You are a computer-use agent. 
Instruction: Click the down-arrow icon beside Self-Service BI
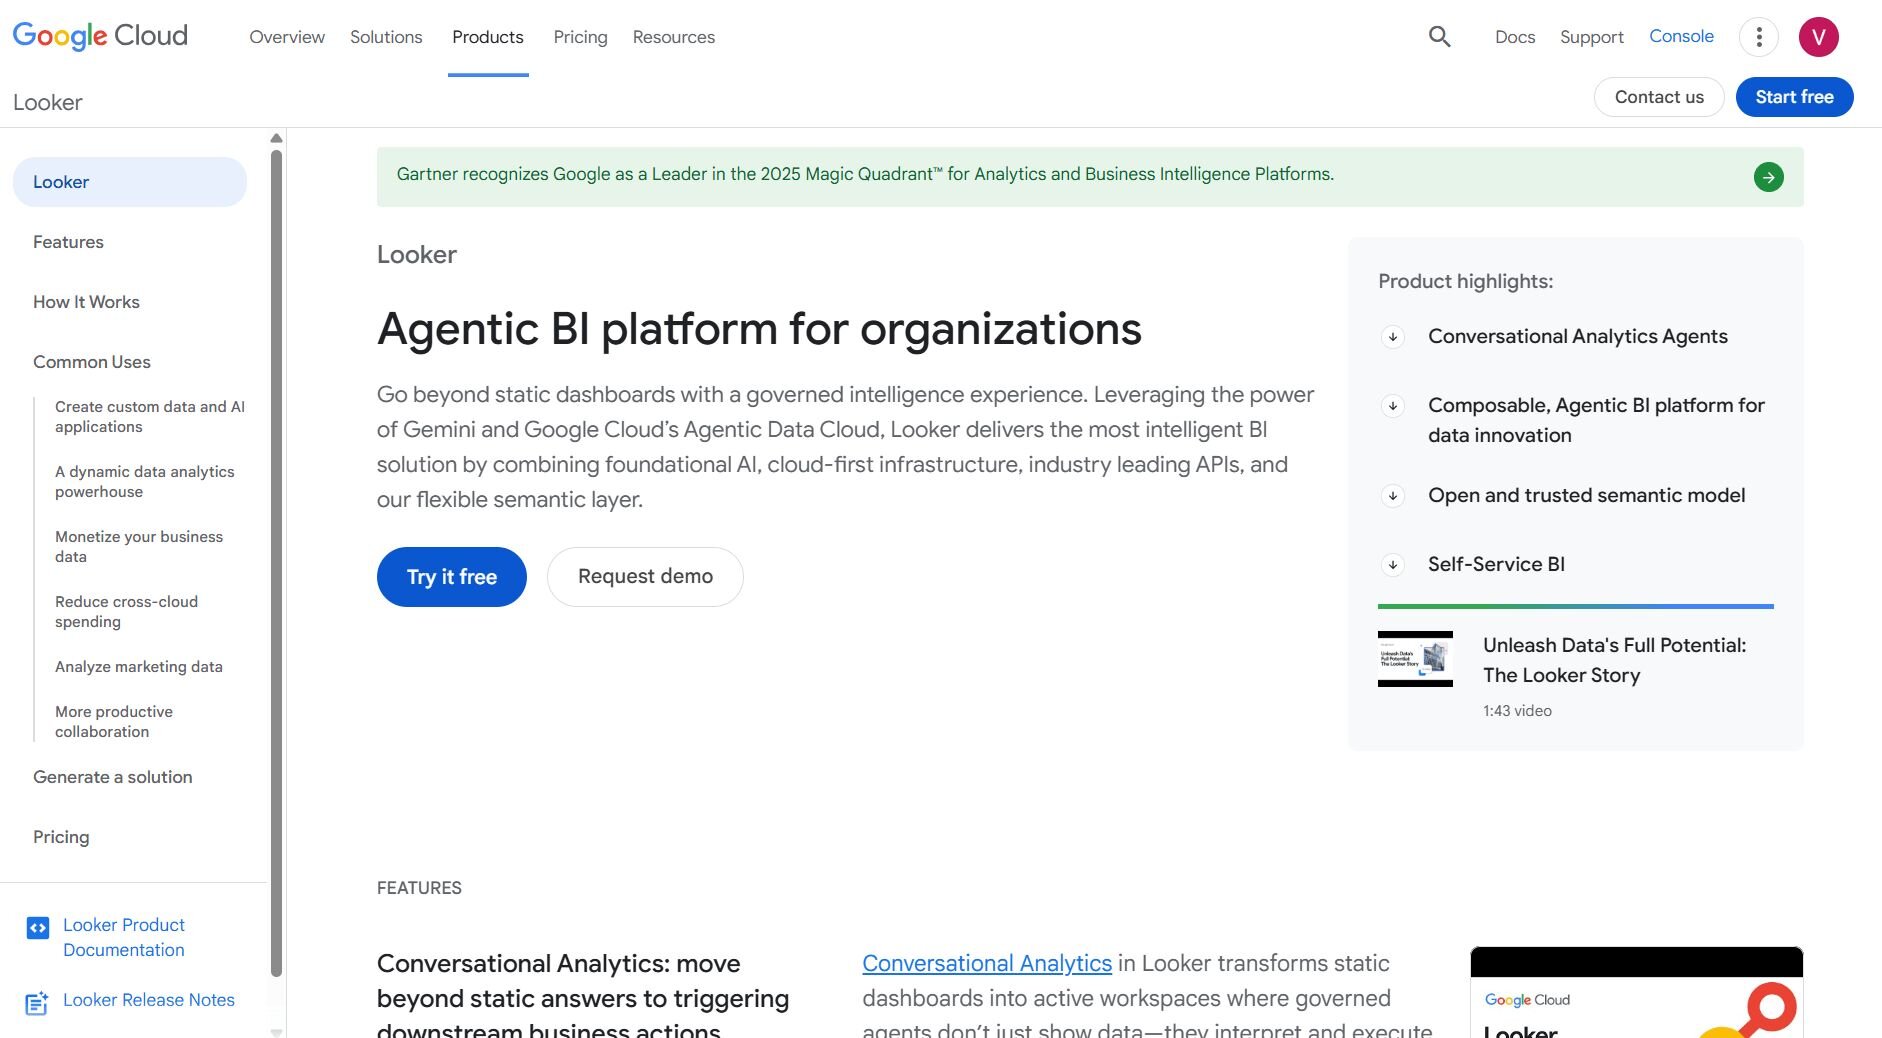pyautogui.click(x=1392, y=564)
